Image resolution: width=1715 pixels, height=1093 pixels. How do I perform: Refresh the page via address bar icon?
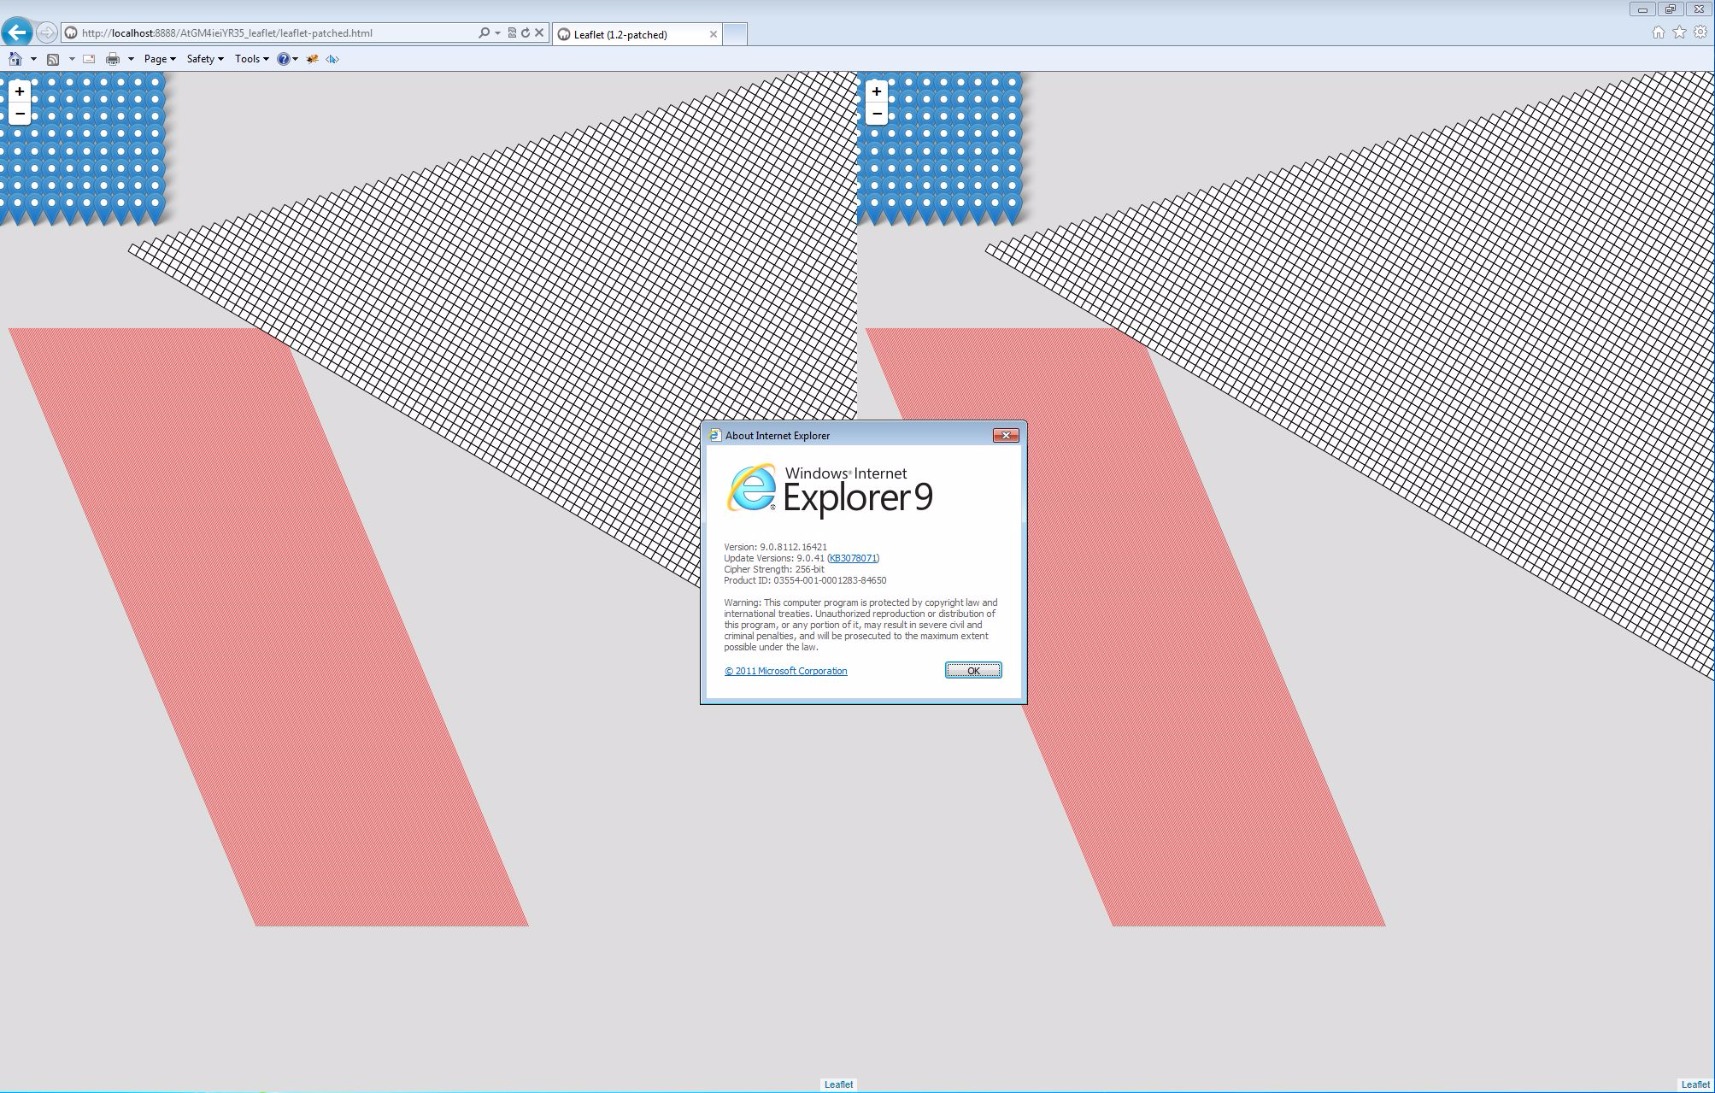(x=525, y=33)
